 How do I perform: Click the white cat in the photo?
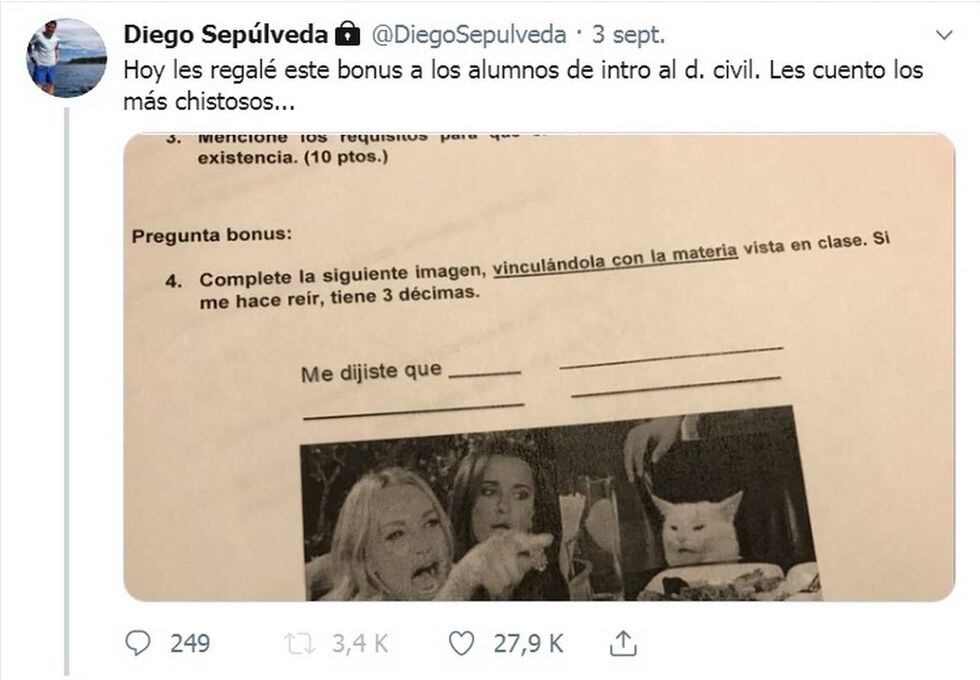pos(699,529)
